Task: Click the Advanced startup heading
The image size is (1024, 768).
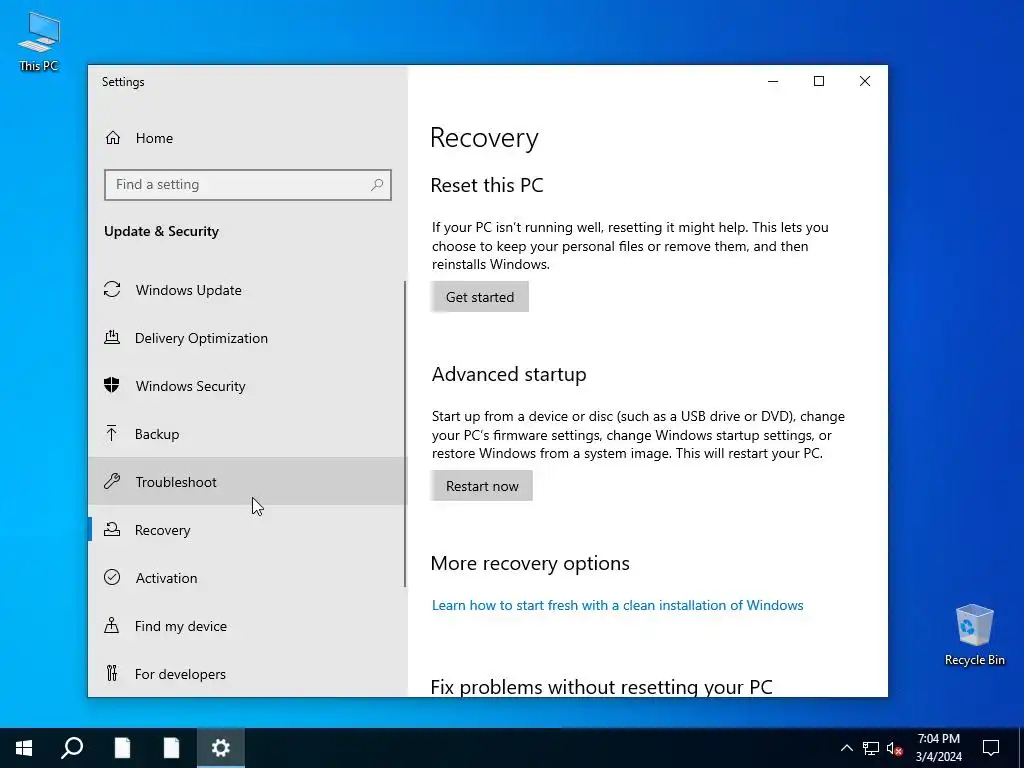Action: point(509,374)
